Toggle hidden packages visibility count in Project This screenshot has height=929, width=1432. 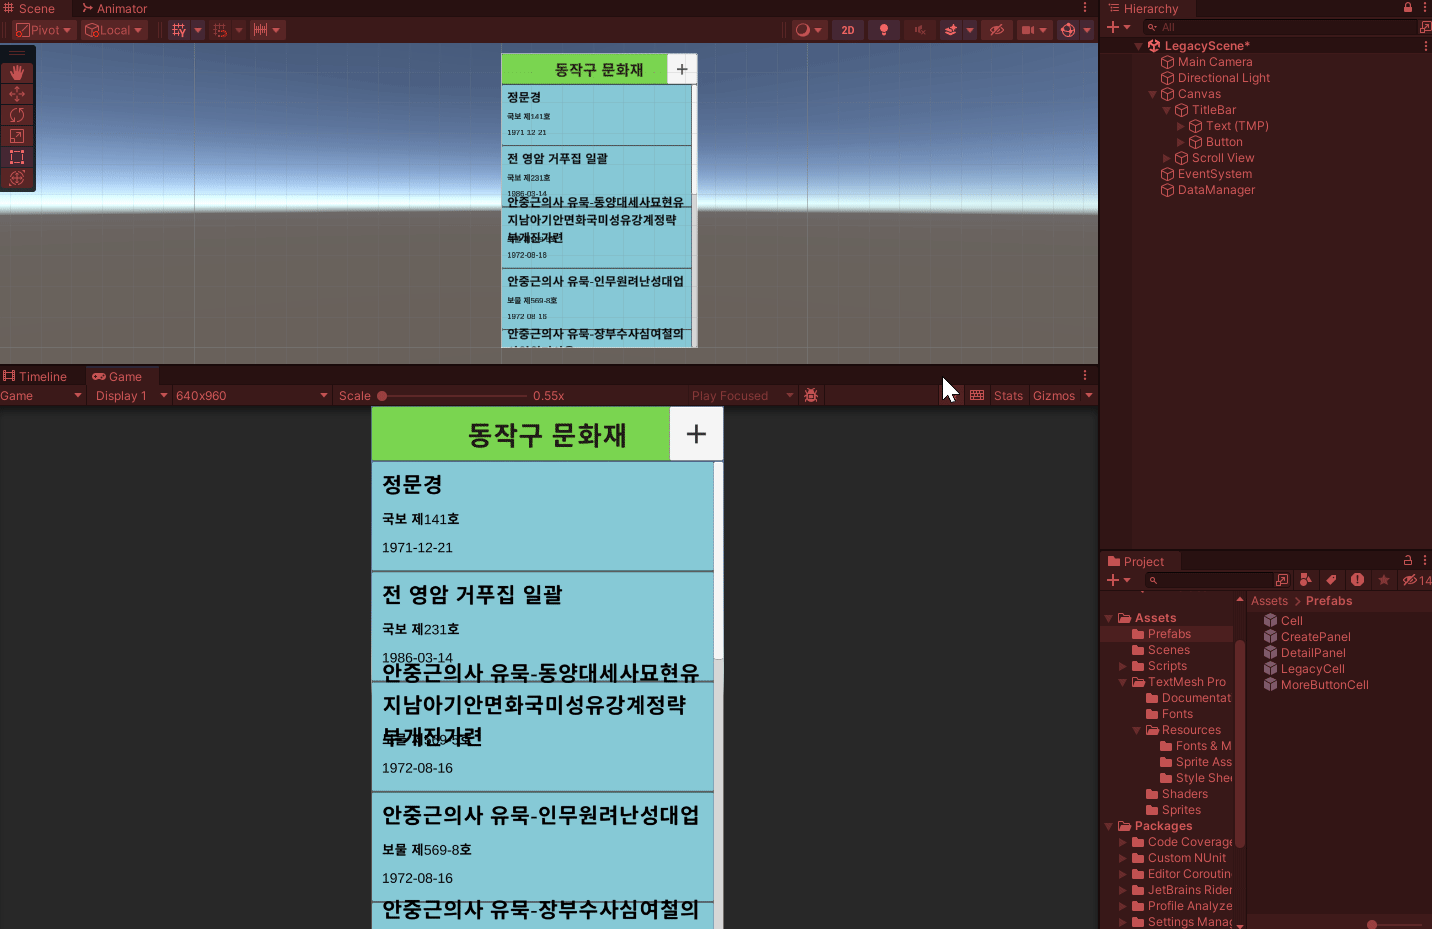1417,580
